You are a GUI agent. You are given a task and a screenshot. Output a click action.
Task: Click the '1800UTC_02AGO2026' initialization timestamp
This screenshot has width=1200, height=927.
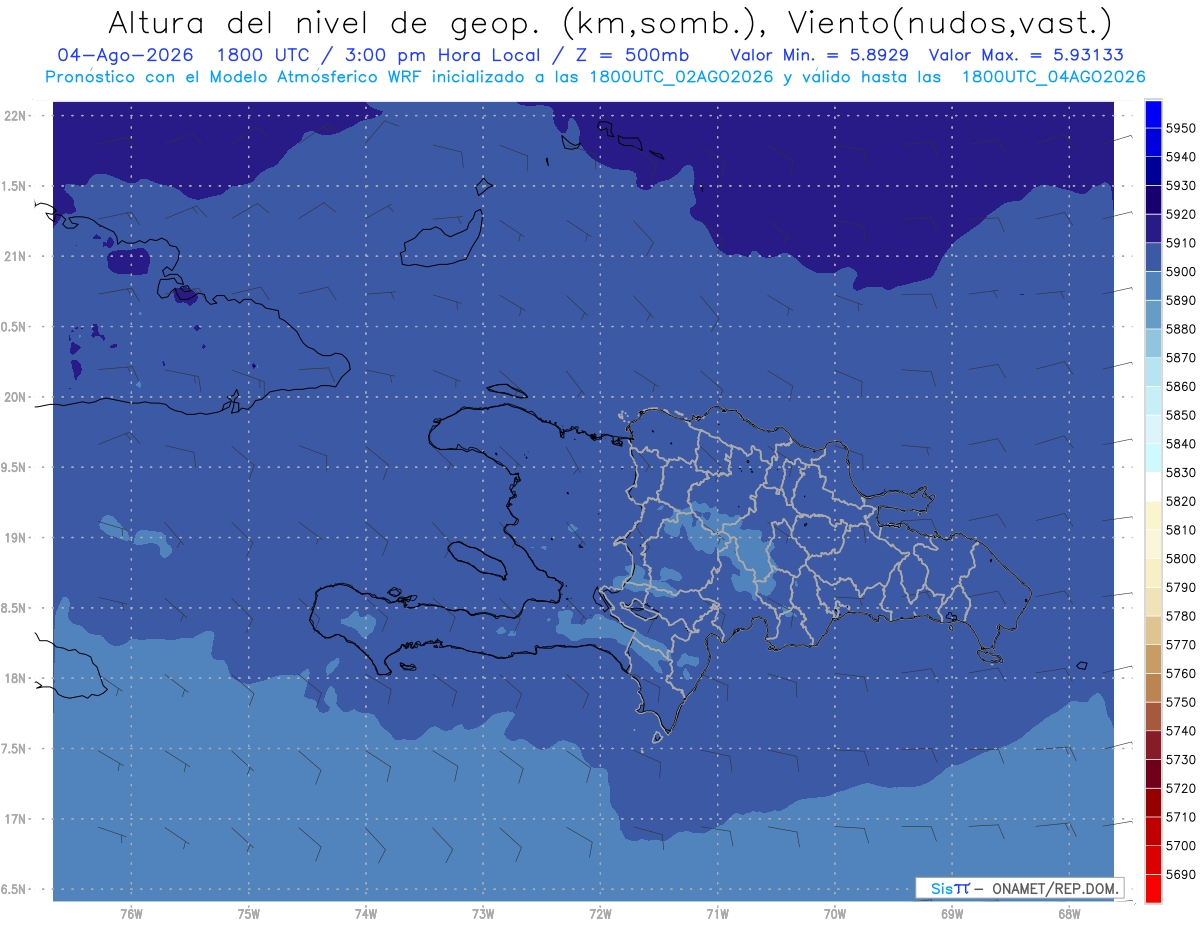681,77
